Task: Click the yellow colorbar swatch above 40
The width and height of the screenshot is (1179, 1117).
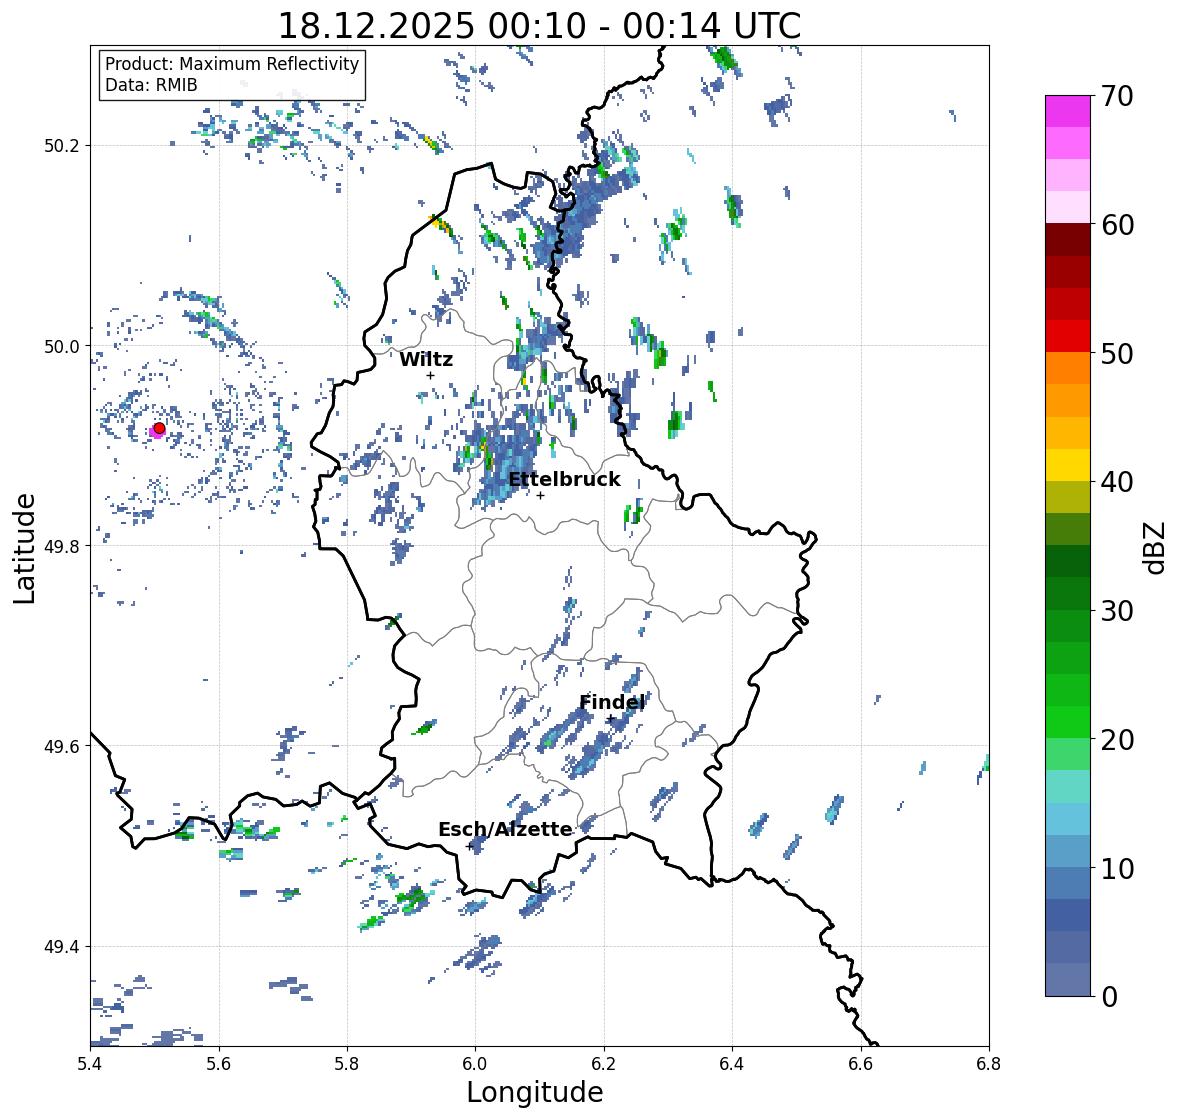Action: [x=1068, y=465]
